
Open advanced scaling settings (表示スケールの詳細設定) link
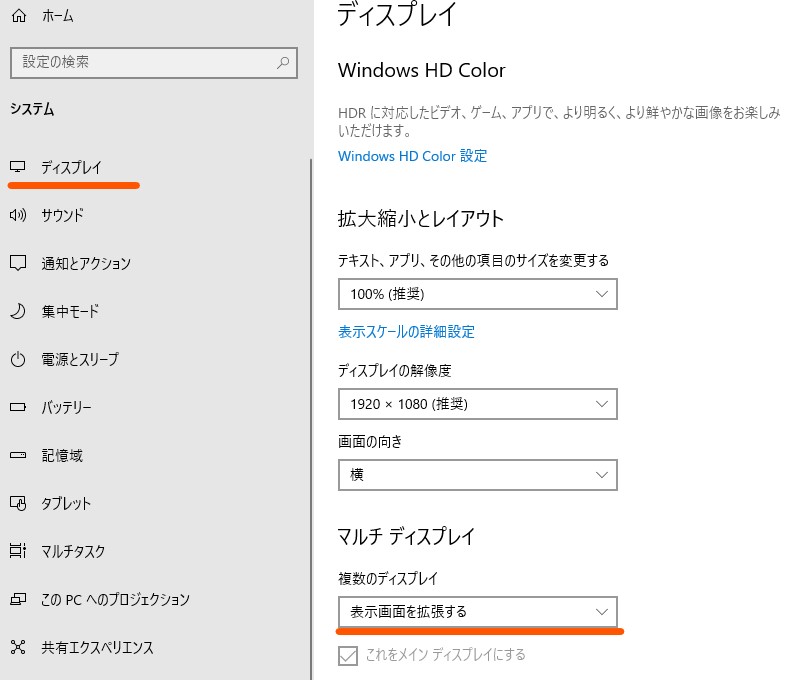coord(407,332)
